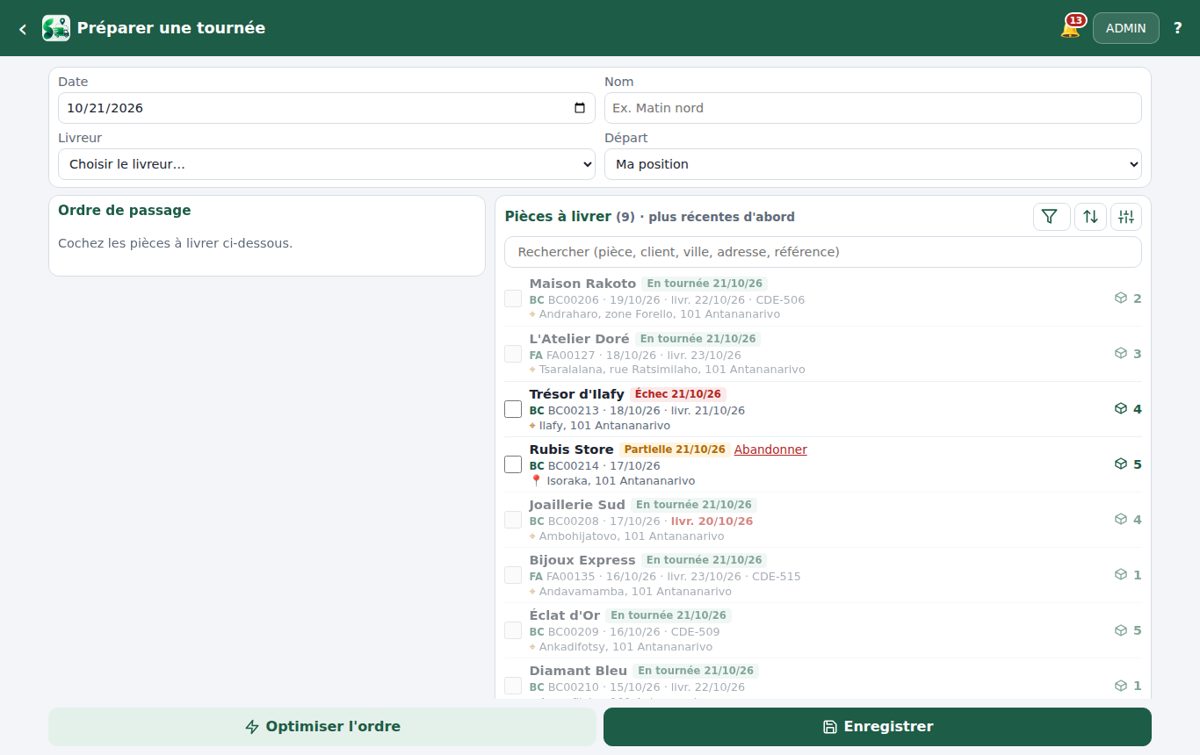The width and height of the screenshot is (1200, 755).
Task: Open the calendar picker in Date field
Action: click(x=580, y=108)
